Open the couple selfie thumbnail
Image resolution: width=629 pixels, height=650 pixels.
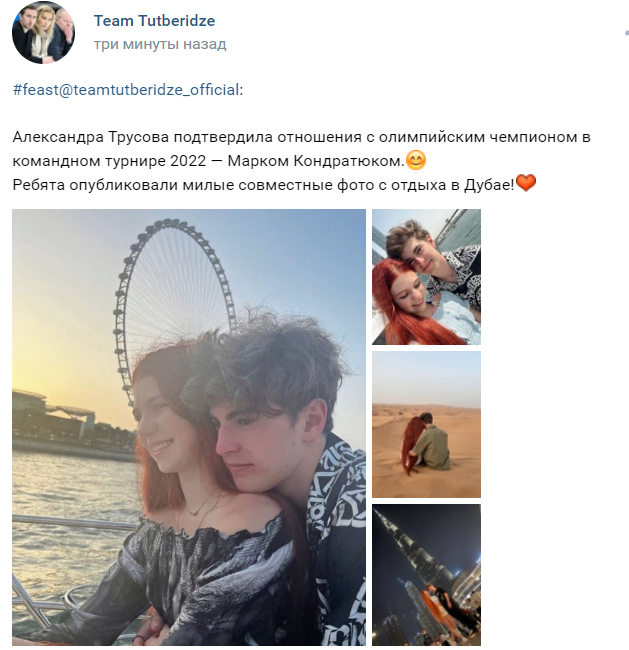click(x=426, y=277)
